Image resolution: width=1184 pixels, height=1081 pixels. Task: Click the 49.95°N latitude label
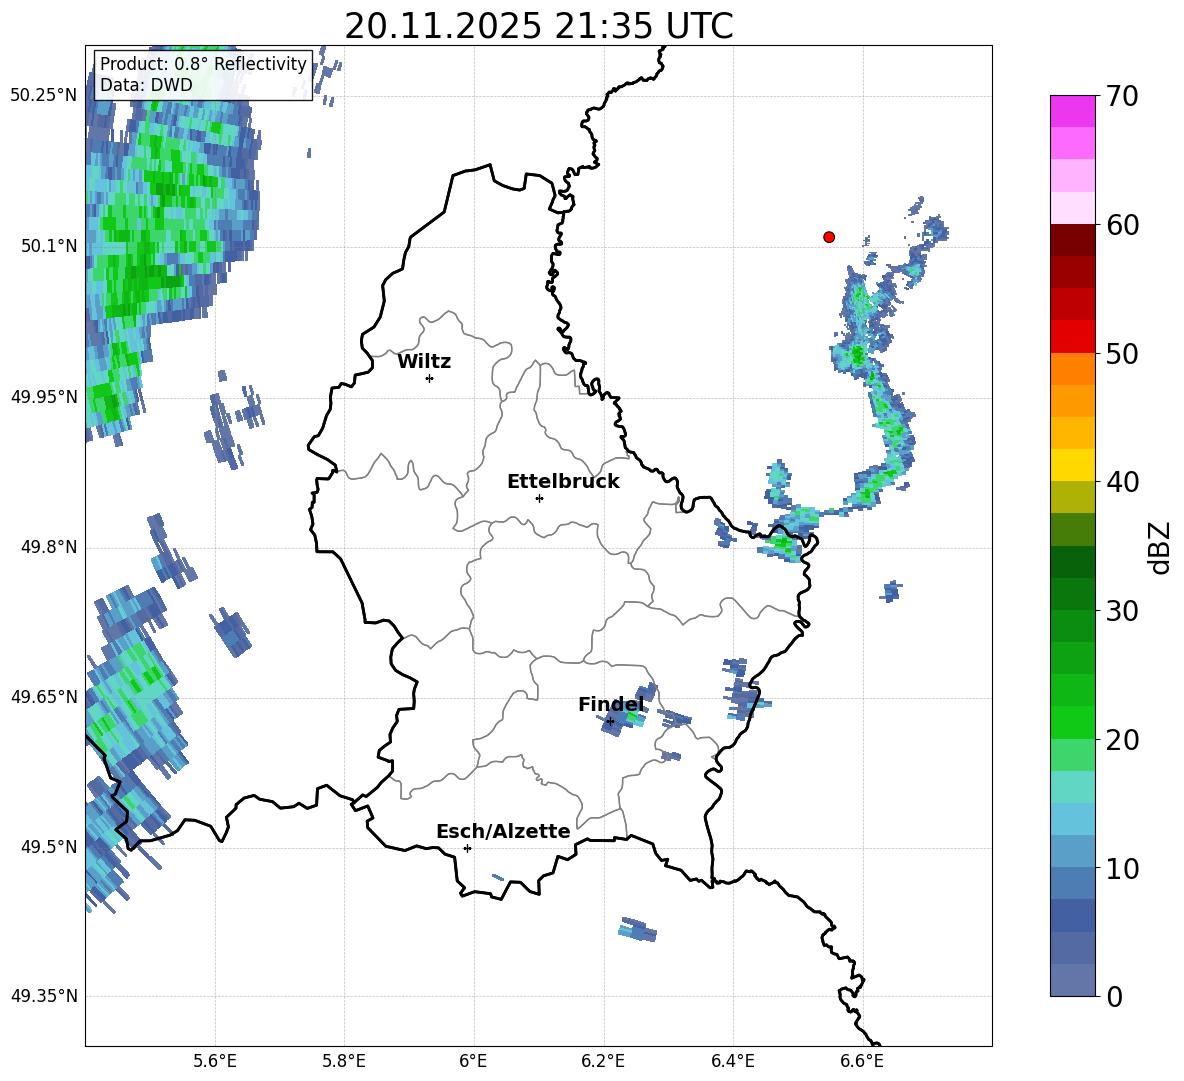[44, 397]
